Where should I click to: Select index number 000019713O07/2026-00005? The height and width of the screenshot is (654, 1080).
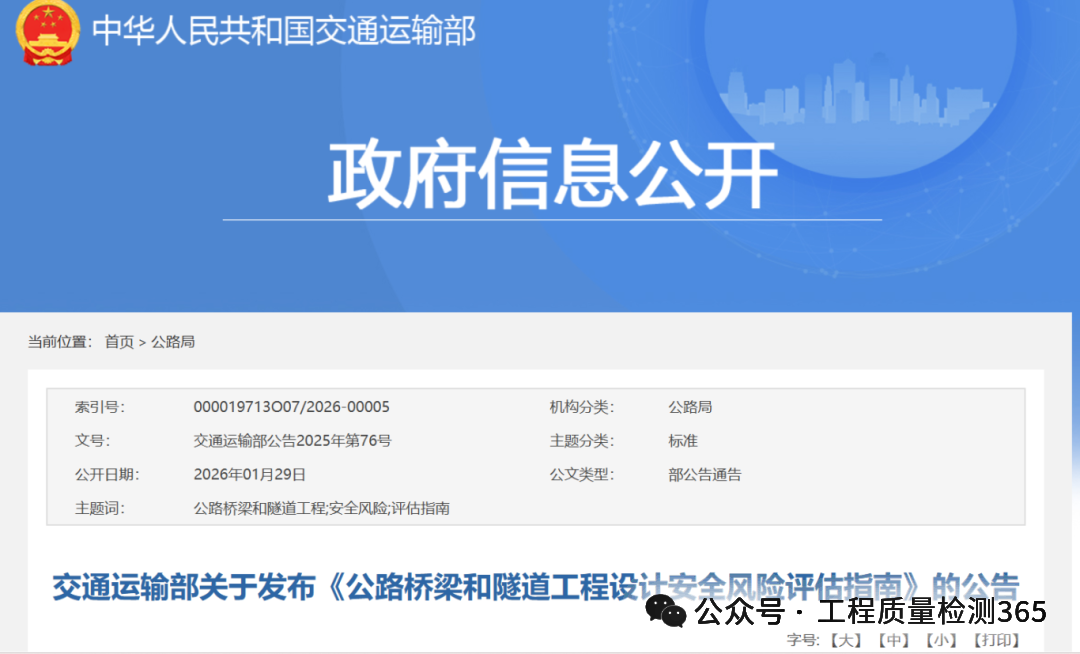[x=291, y=407]
